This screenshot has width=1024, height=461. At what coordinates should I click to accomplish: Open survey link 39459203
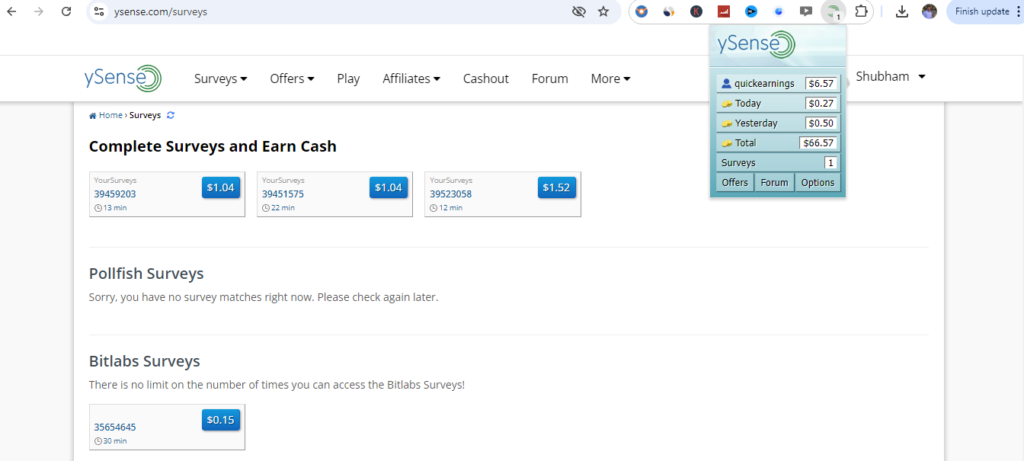(x=115, y=194)
